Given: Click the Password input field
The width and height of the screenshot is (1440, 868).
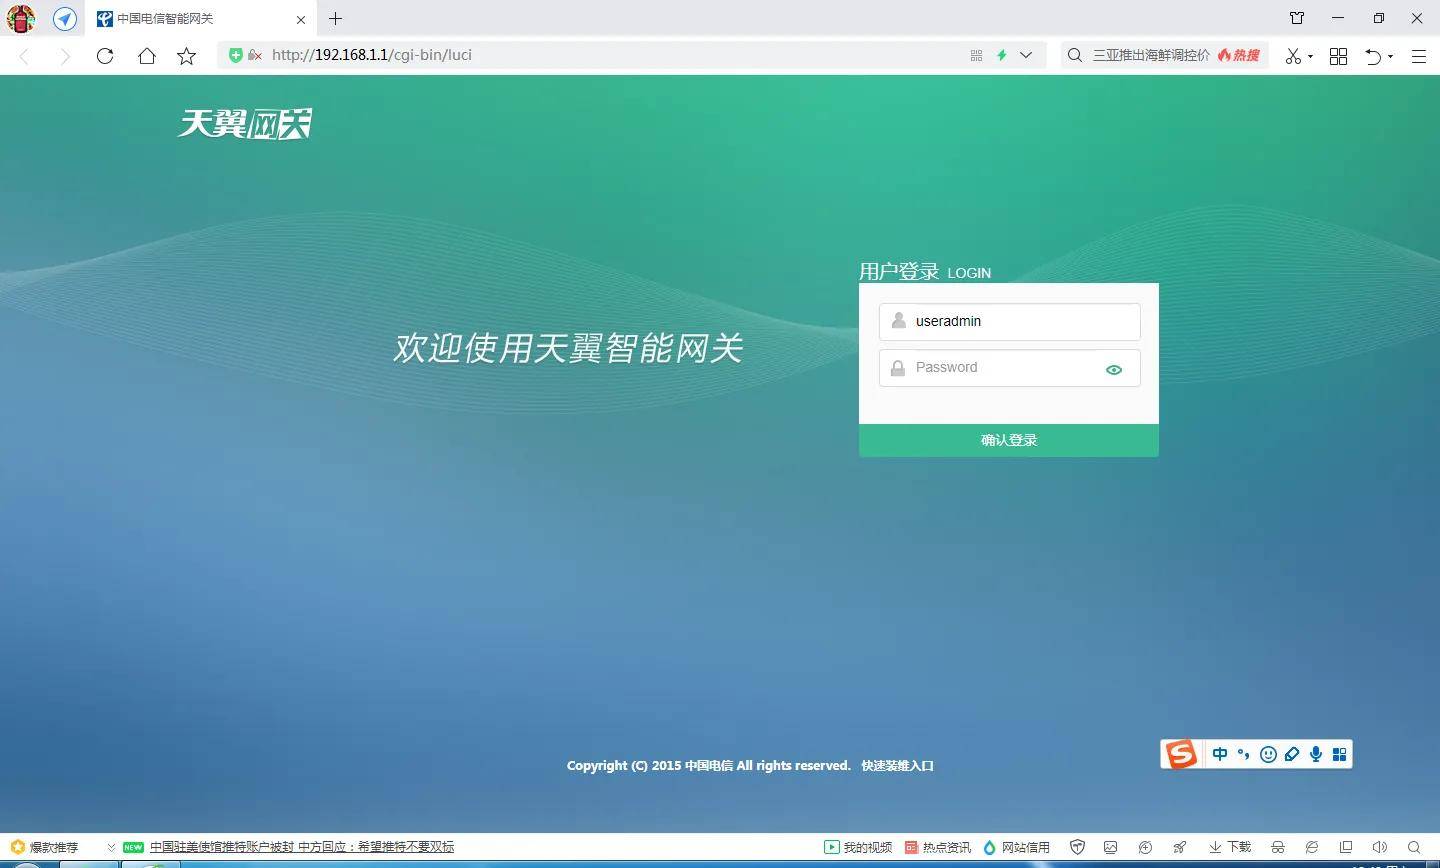Looking at the screenshot, I should click(1010, 368).
